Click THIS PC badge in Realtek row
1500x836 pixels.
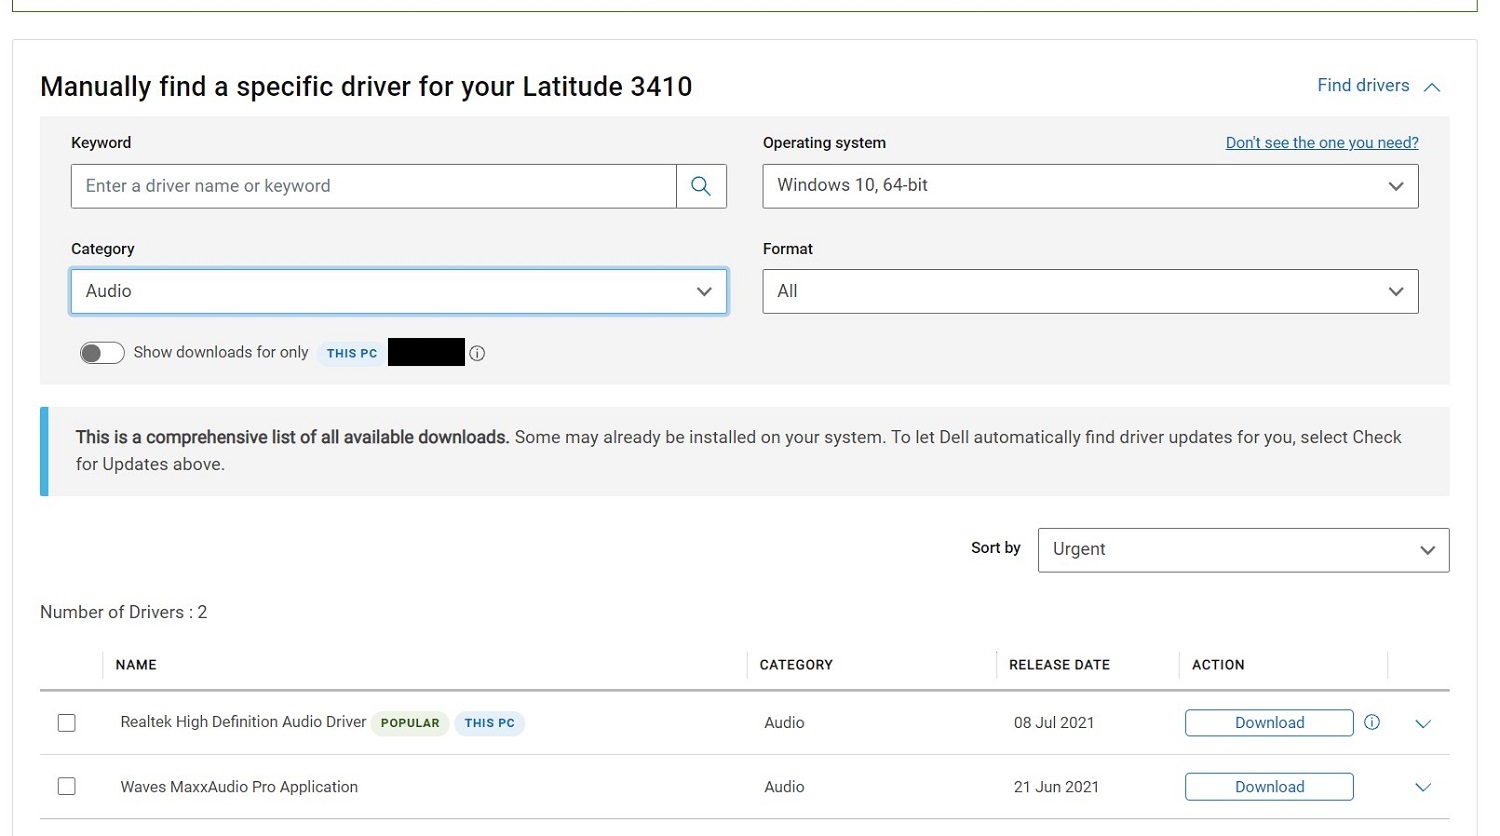coord(490,723)
